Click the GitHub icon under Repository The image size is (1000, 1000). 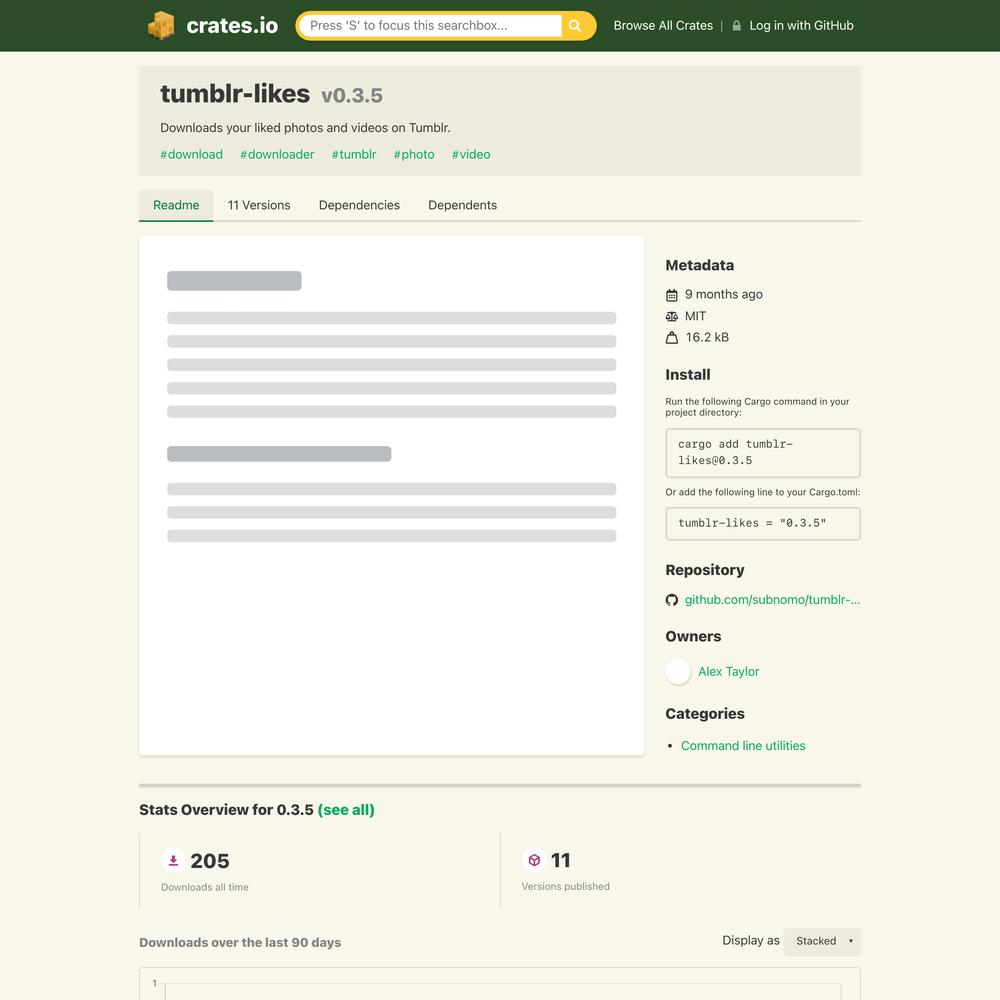(672, 600)
